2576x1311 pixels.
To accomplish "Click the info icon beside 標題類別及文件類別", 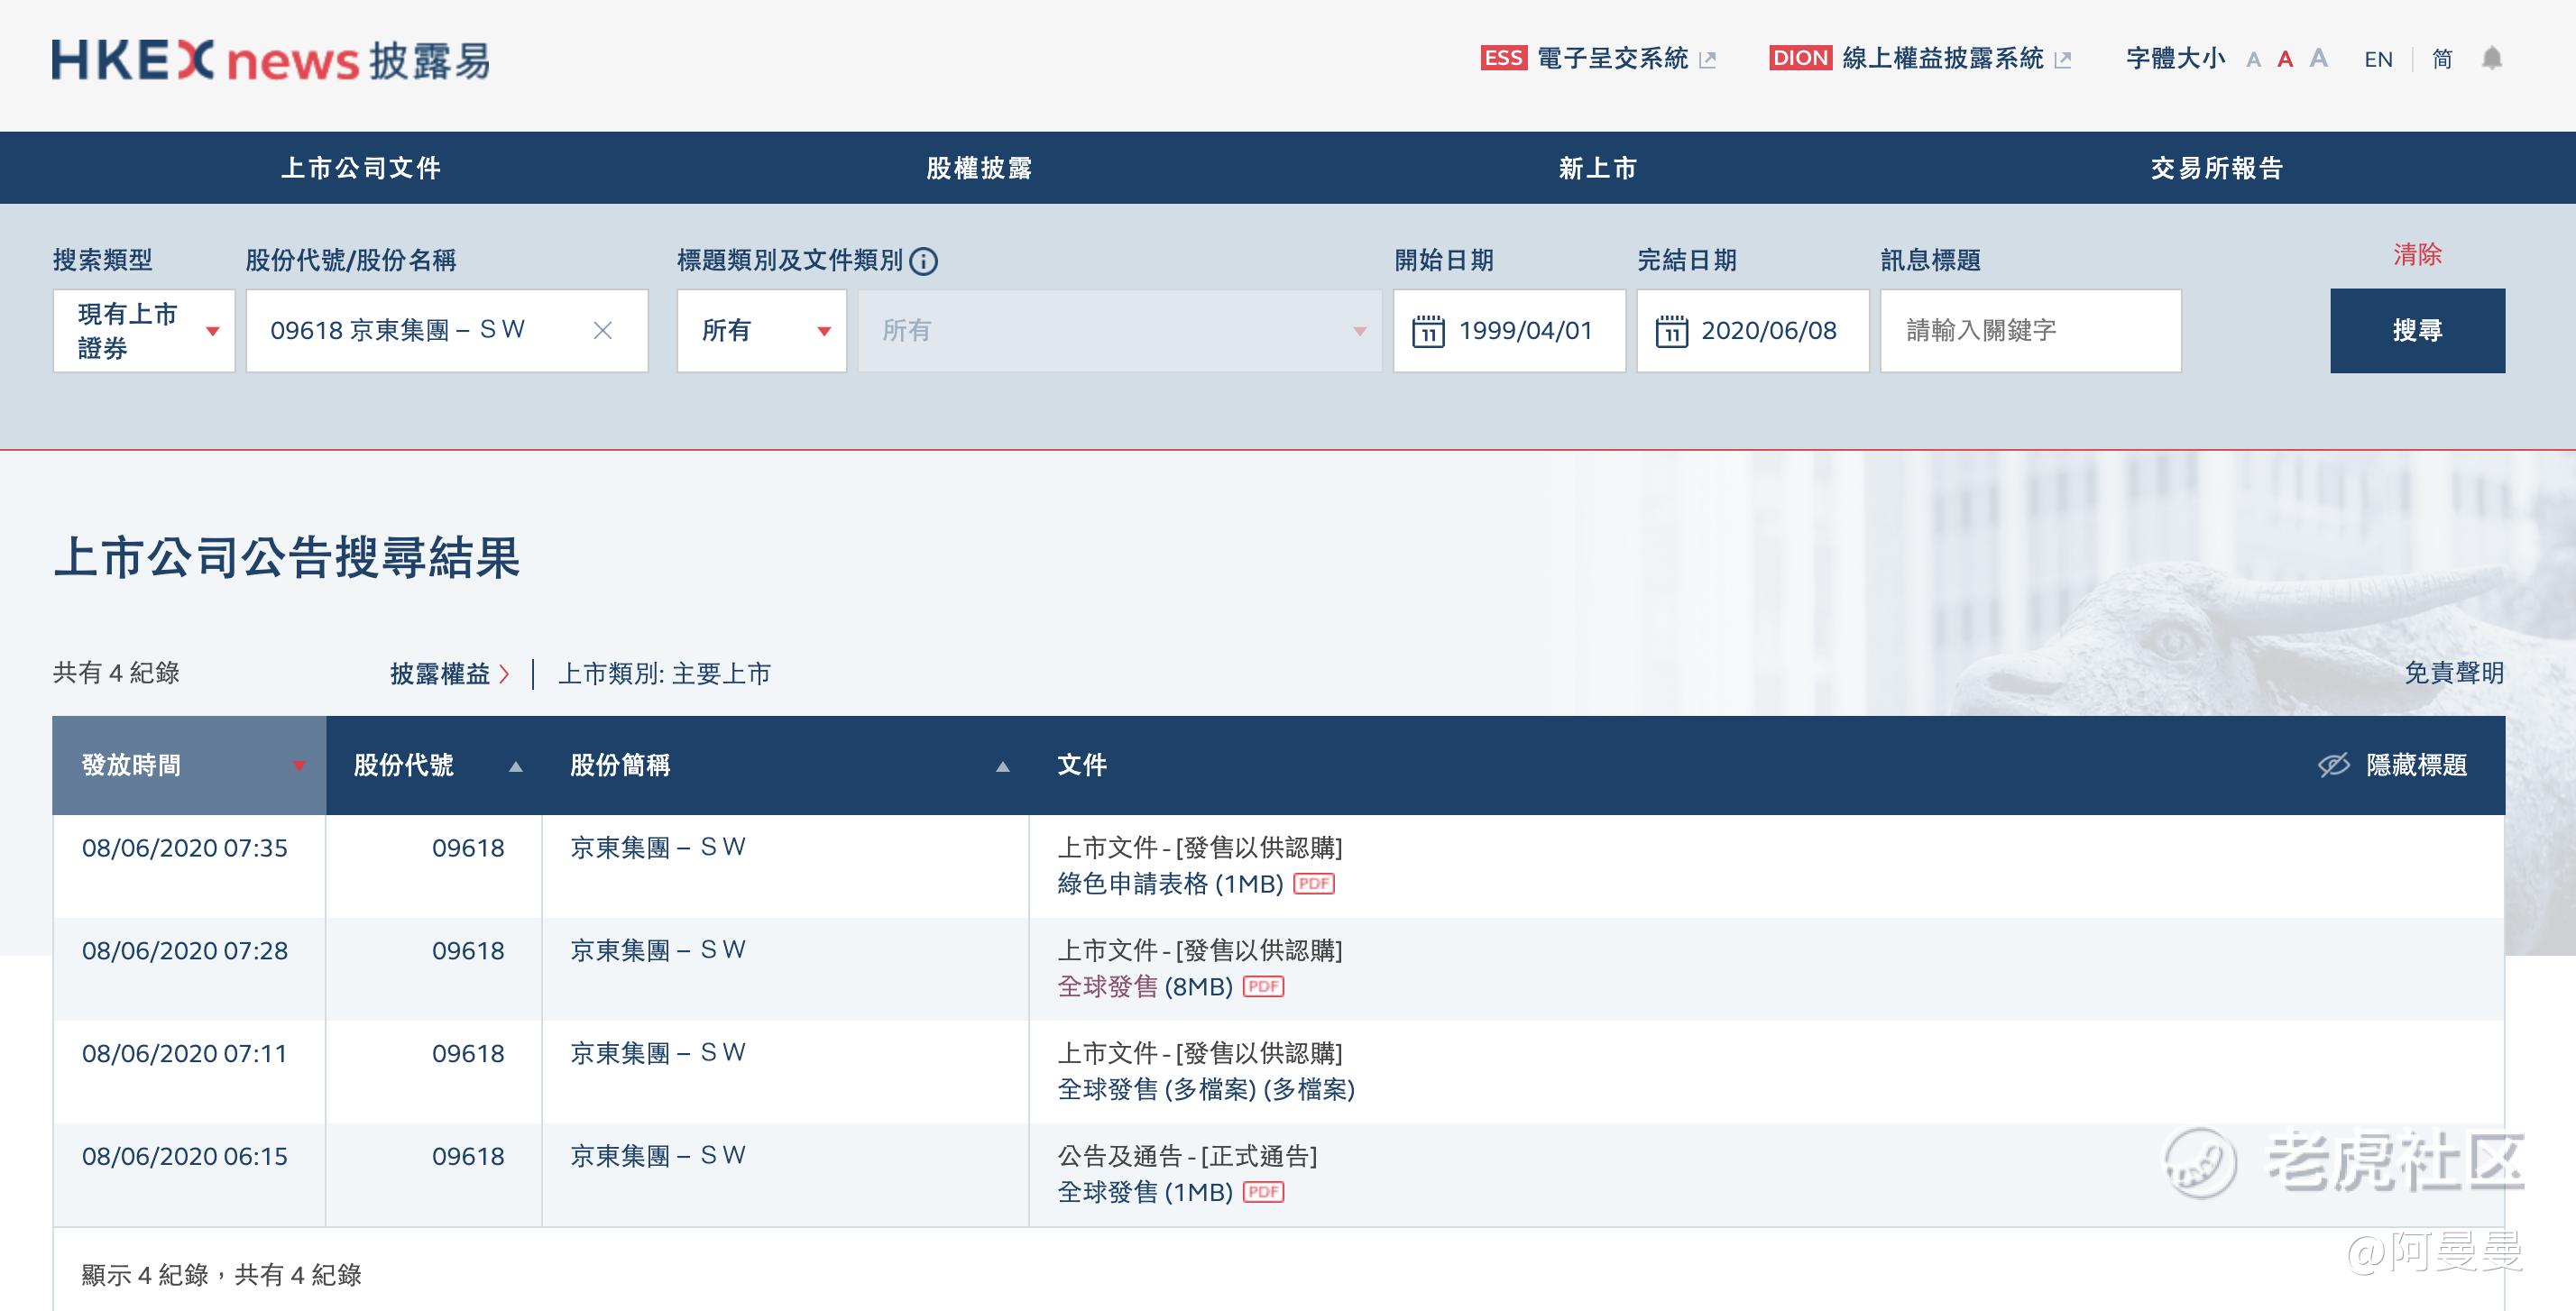I will point(924,261).
